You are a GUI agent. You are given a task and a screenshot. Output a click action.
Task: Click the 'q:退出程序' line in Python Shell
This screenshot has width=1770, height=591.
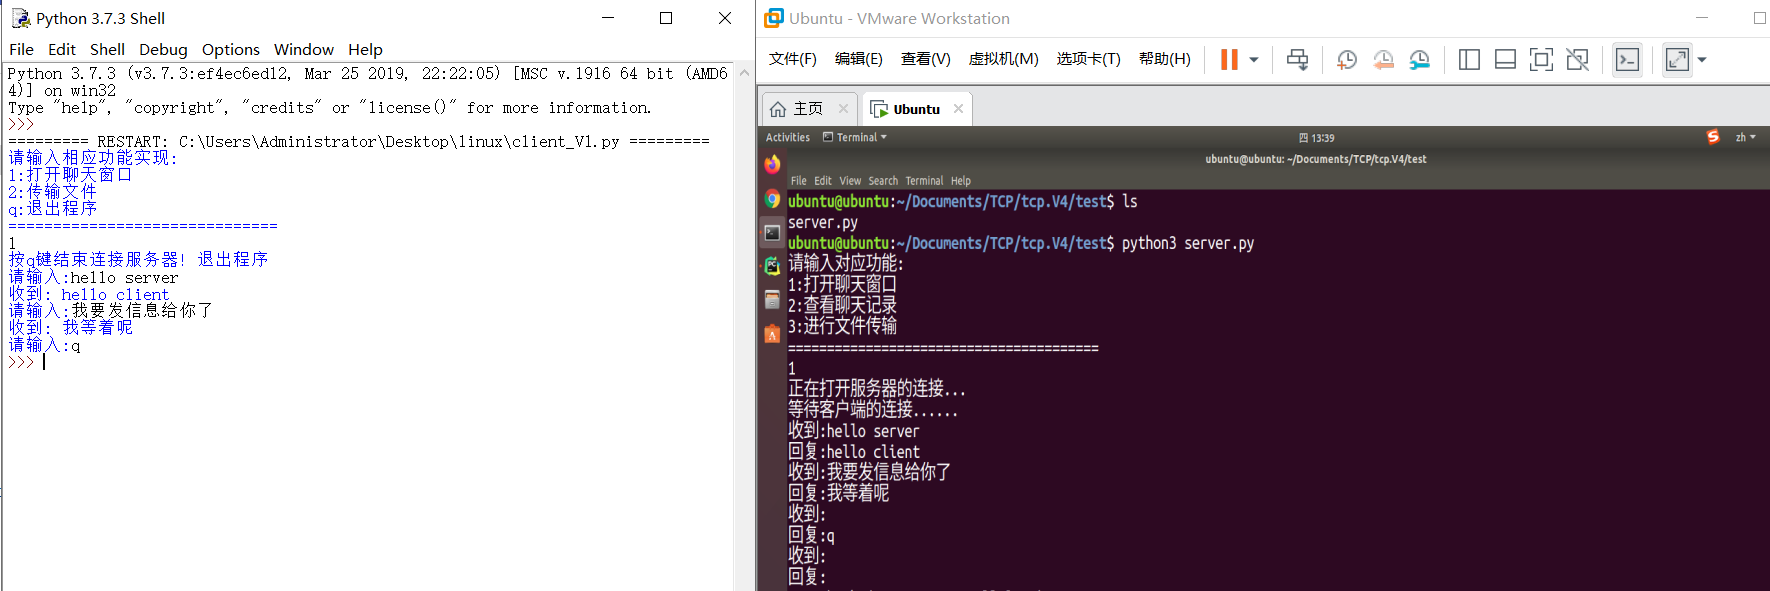tap(52, 209)
